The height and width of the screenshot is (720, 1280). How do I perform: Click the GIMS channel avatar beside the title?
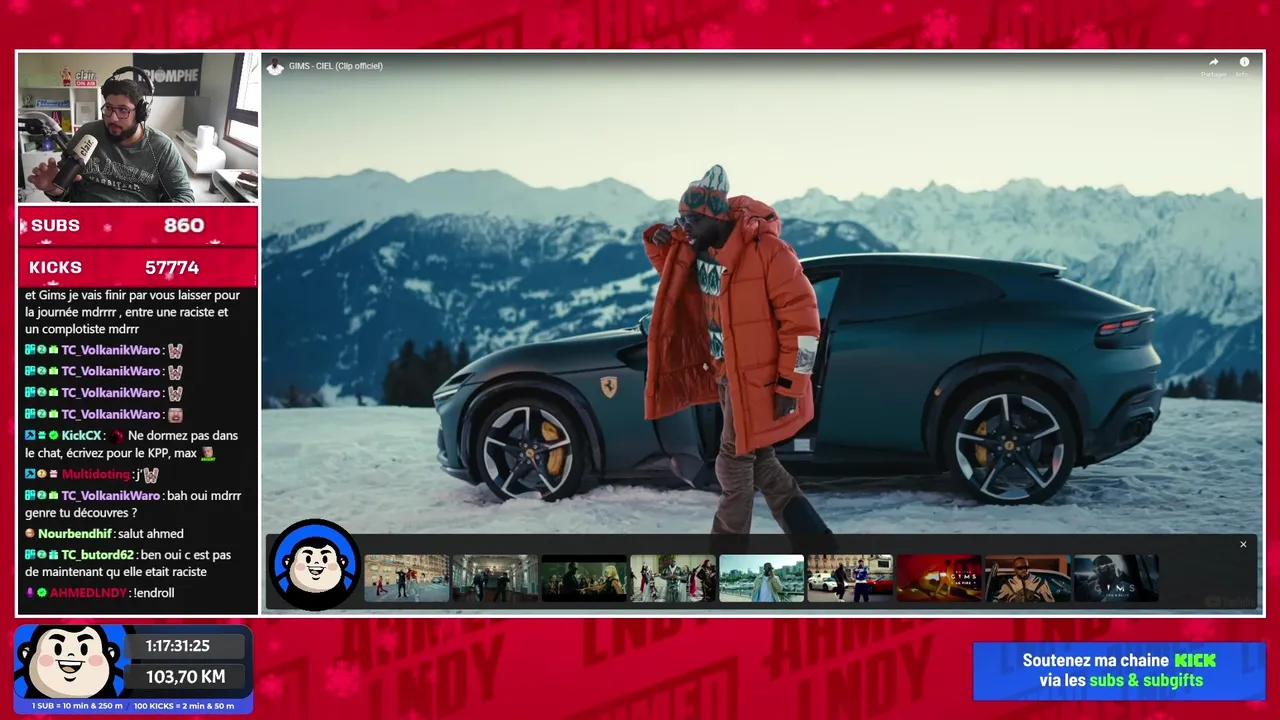275,66
